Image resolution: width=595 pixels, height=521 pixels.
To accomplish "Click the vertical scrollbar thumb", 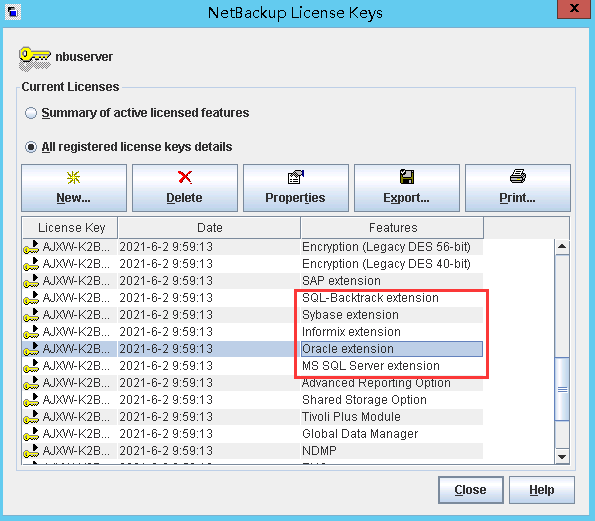I will point(562,389).
